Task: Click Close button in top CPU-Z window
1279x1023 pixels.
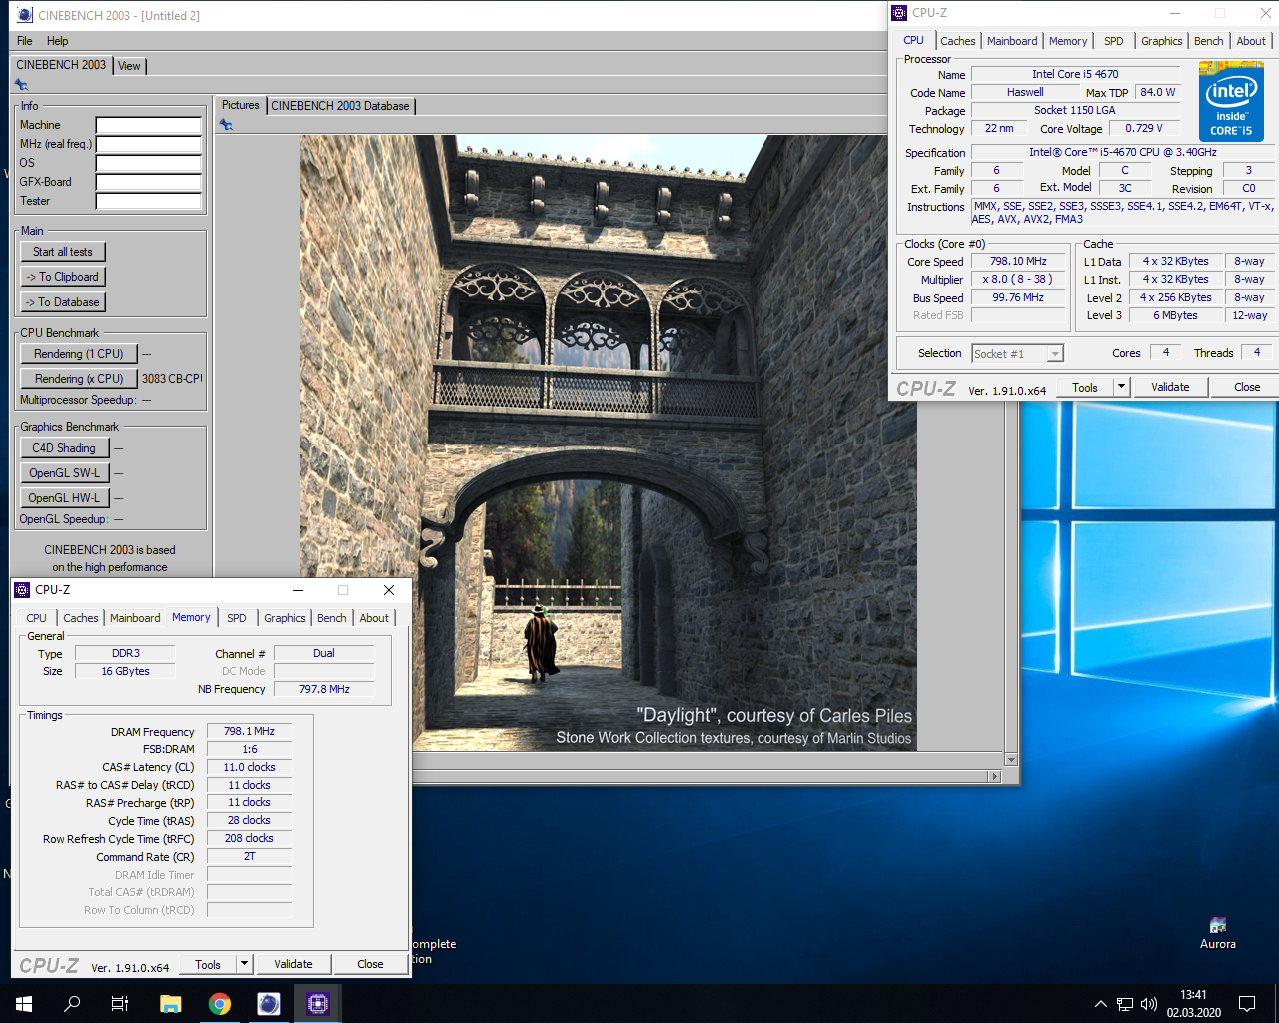Action: (1247, 387)
